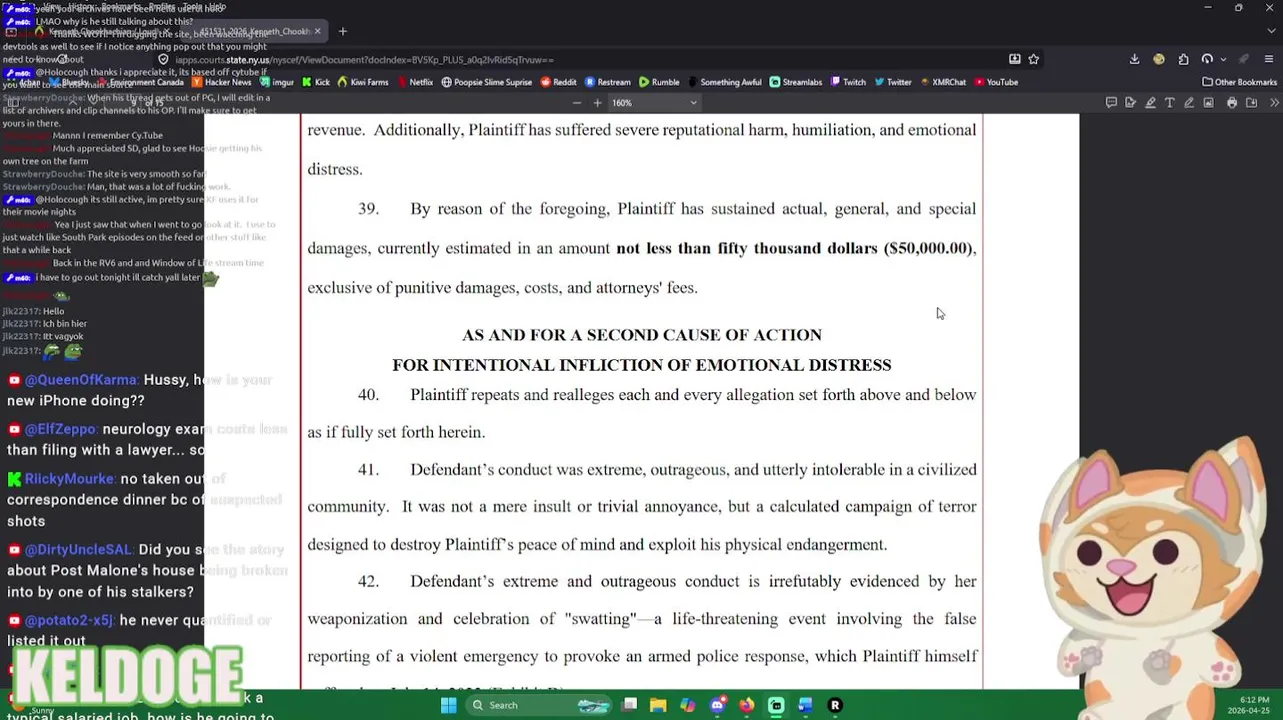Viewport: 1283px width, 720px height.
Task: Click the paragraph number '41.'
Action: (368, 470)
